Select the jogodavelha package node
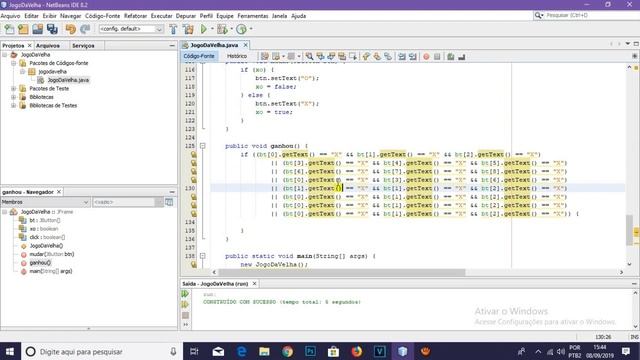 52,72
